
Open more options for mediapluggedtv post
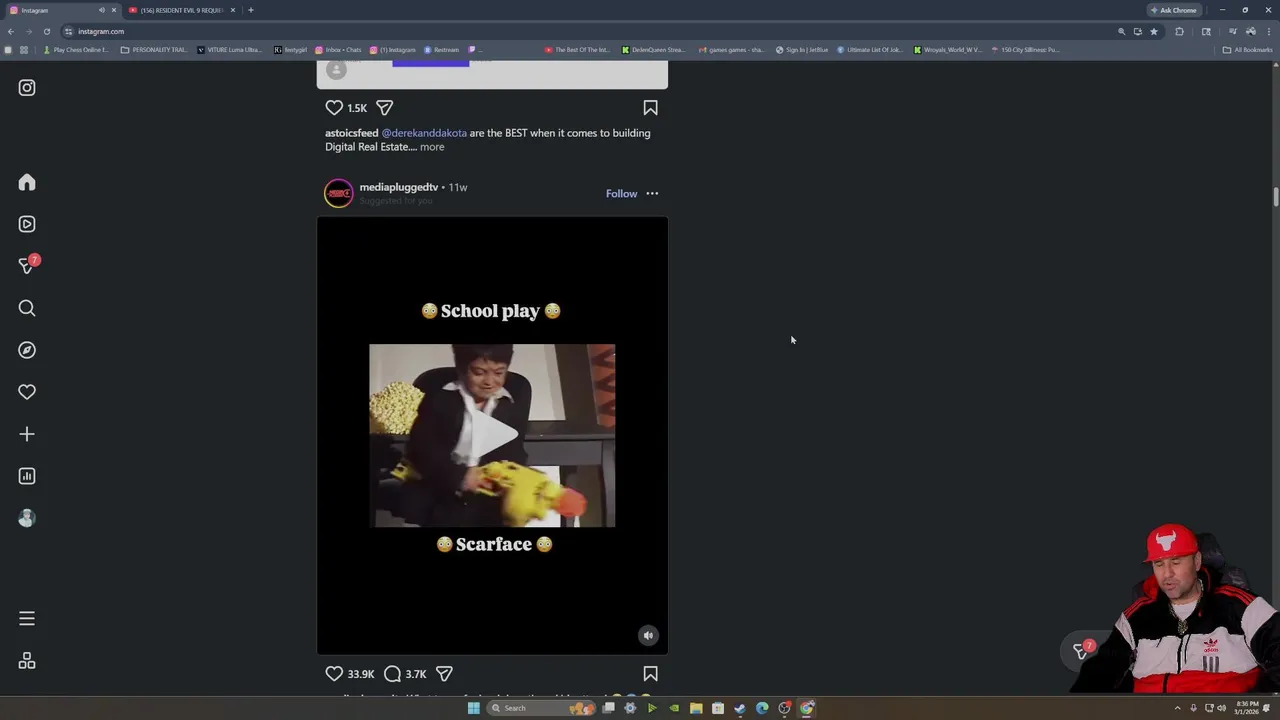652,194
